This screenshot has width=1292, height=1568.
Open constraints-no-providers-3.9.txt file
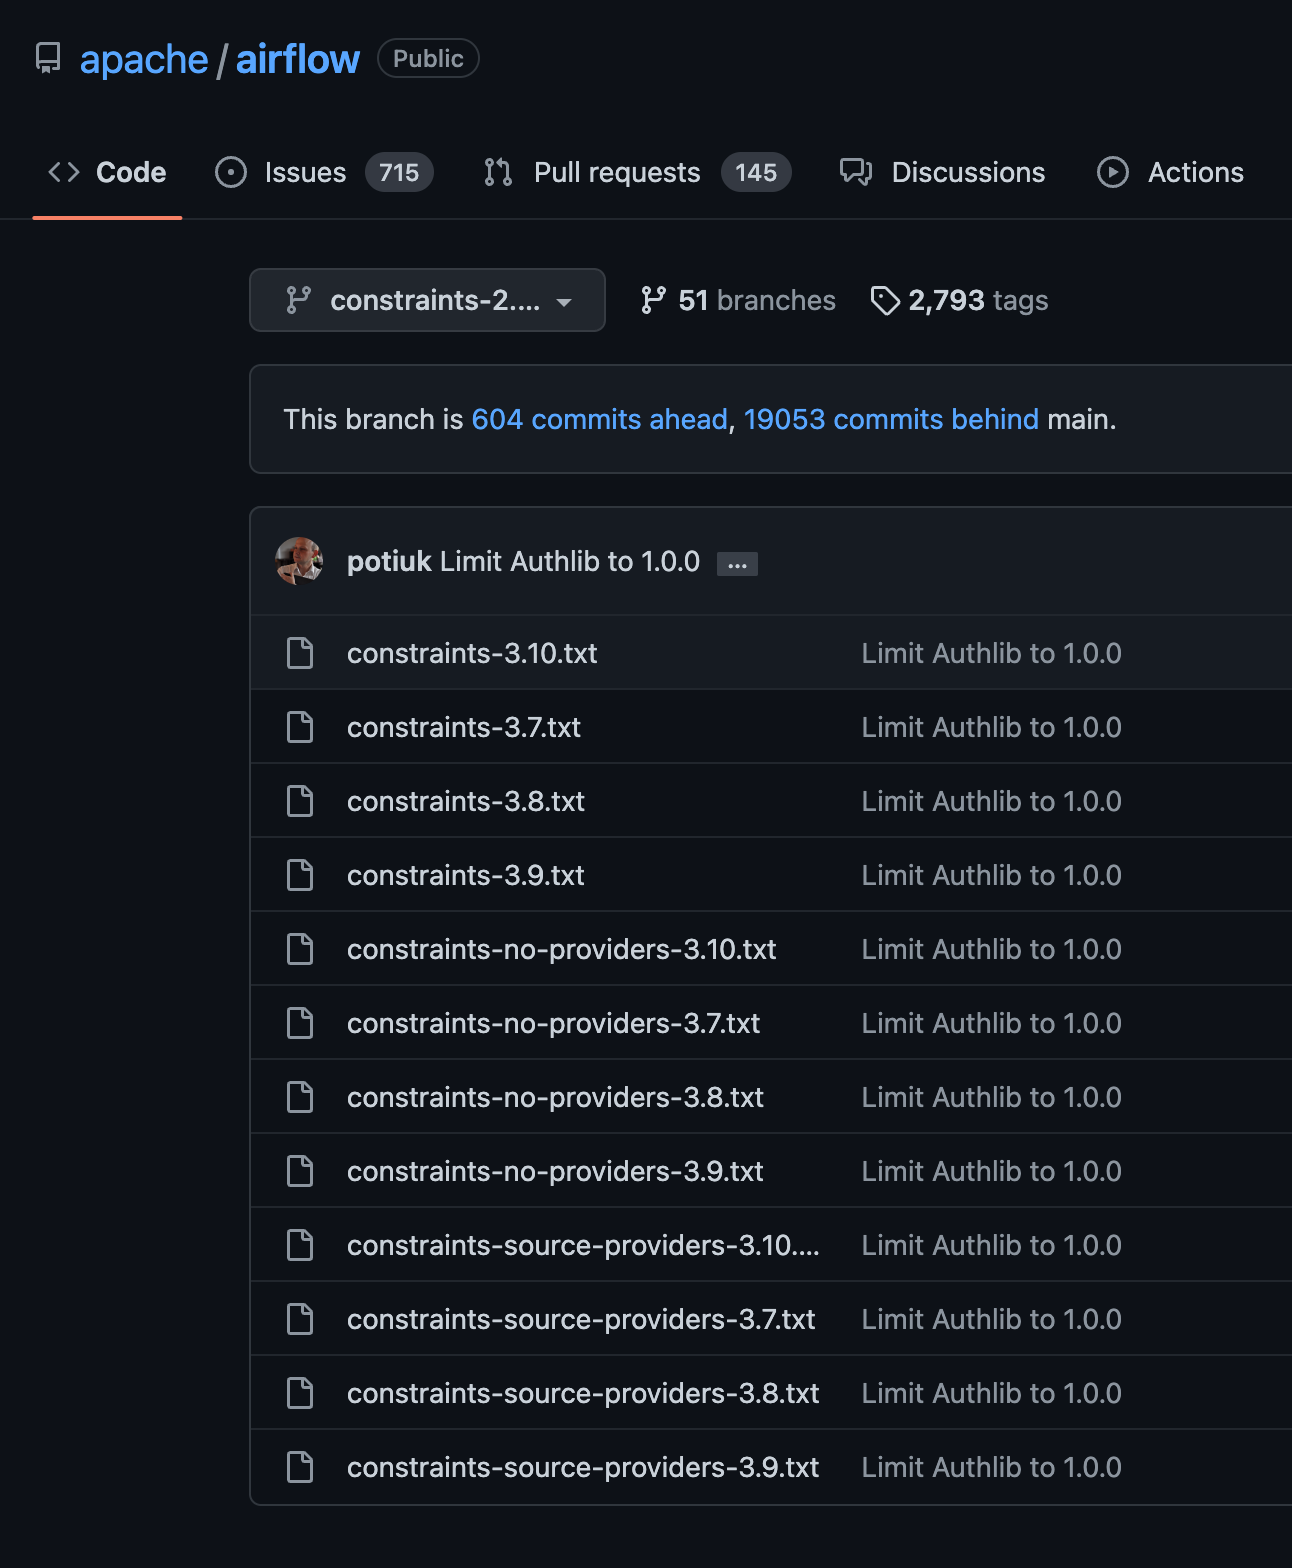556,1171
